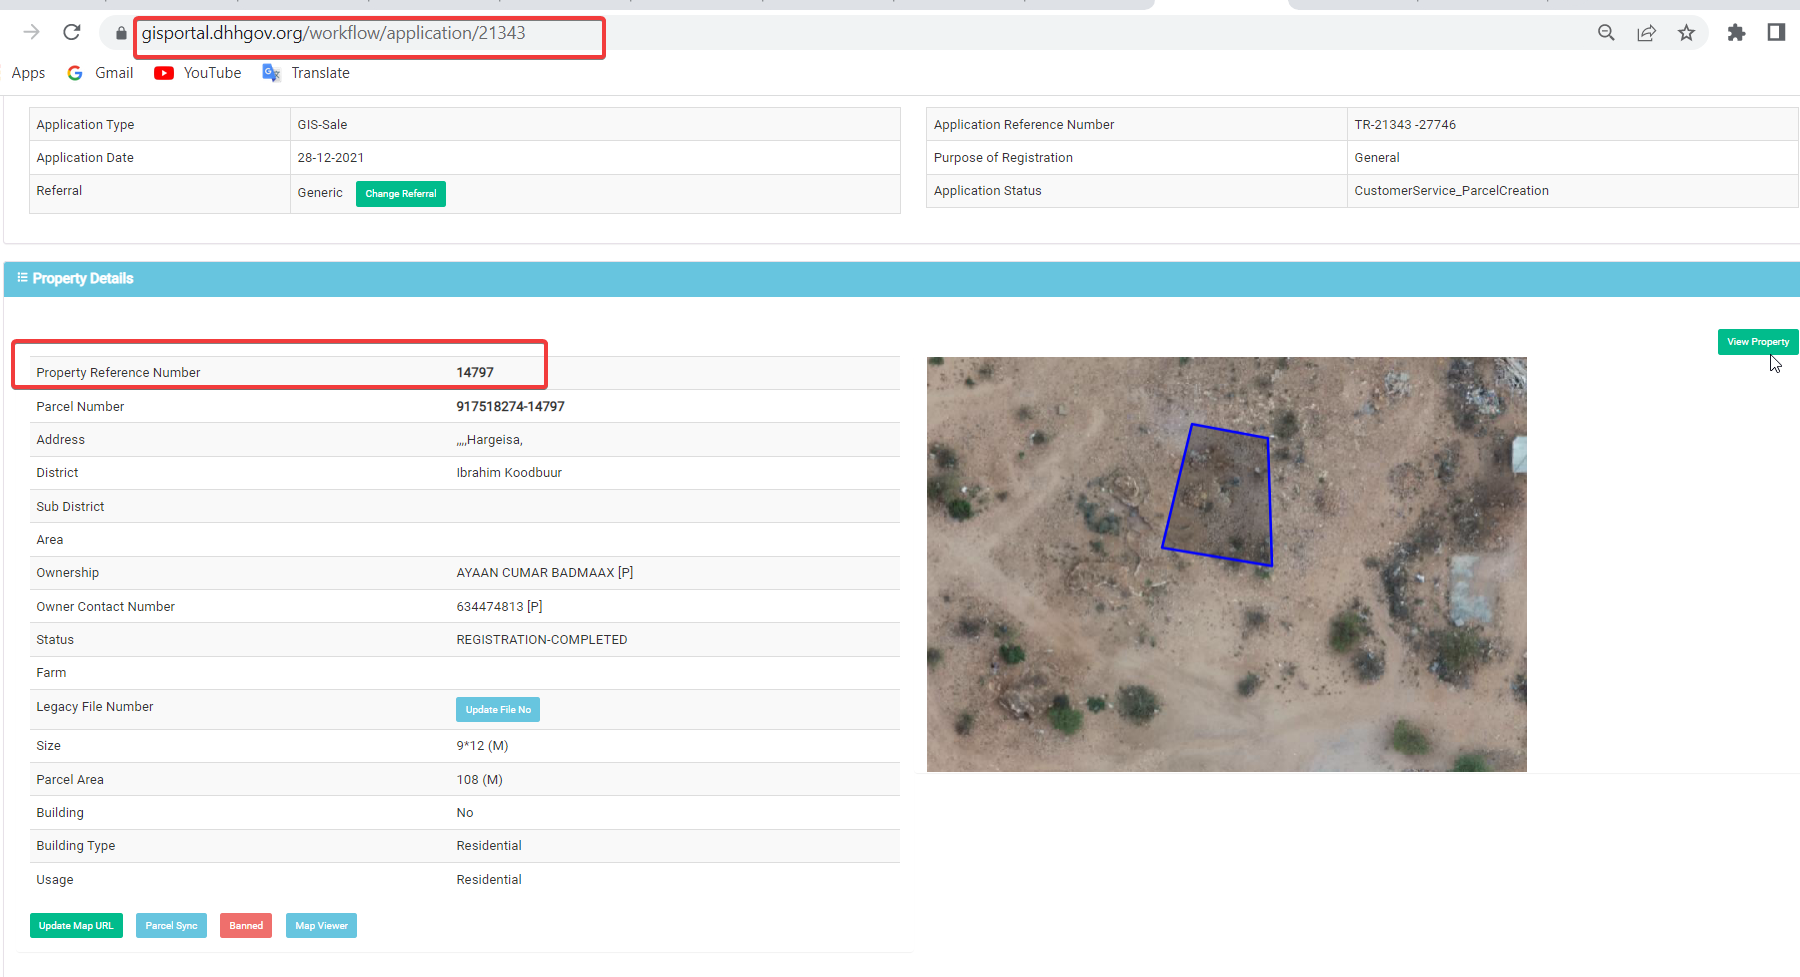
Task: Click Purpose of Registration value General
Action: pos(1377,158)
